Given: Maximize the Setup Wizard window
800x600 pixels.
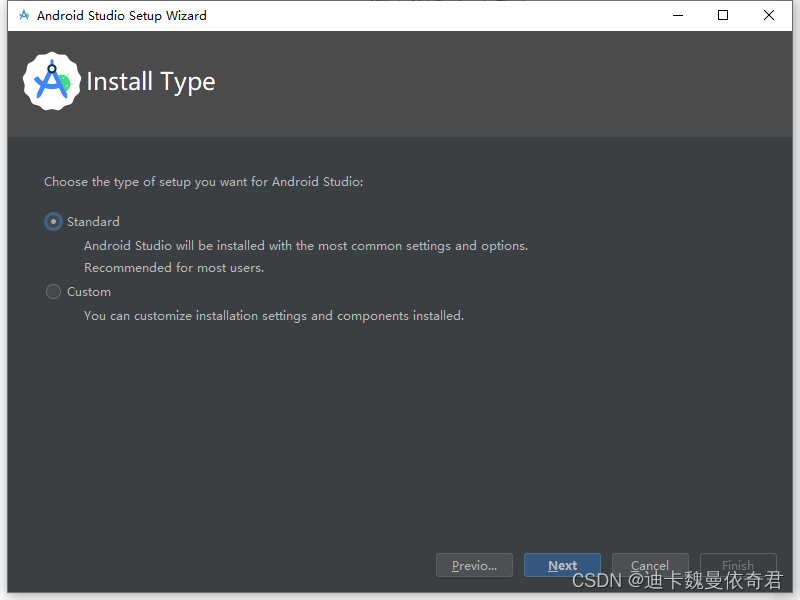Looking at the screenshot, I should (722, 15).
